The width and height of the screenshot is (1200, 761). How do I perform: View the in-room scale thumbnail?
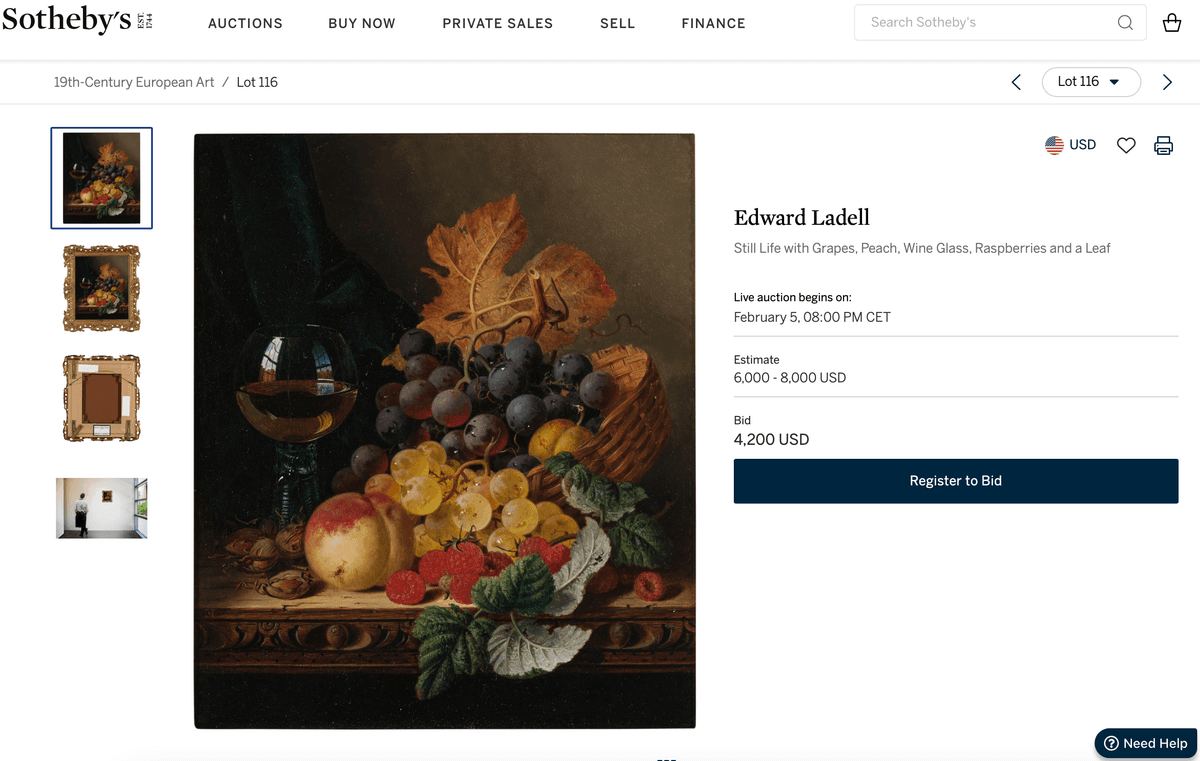pos(101,508)
